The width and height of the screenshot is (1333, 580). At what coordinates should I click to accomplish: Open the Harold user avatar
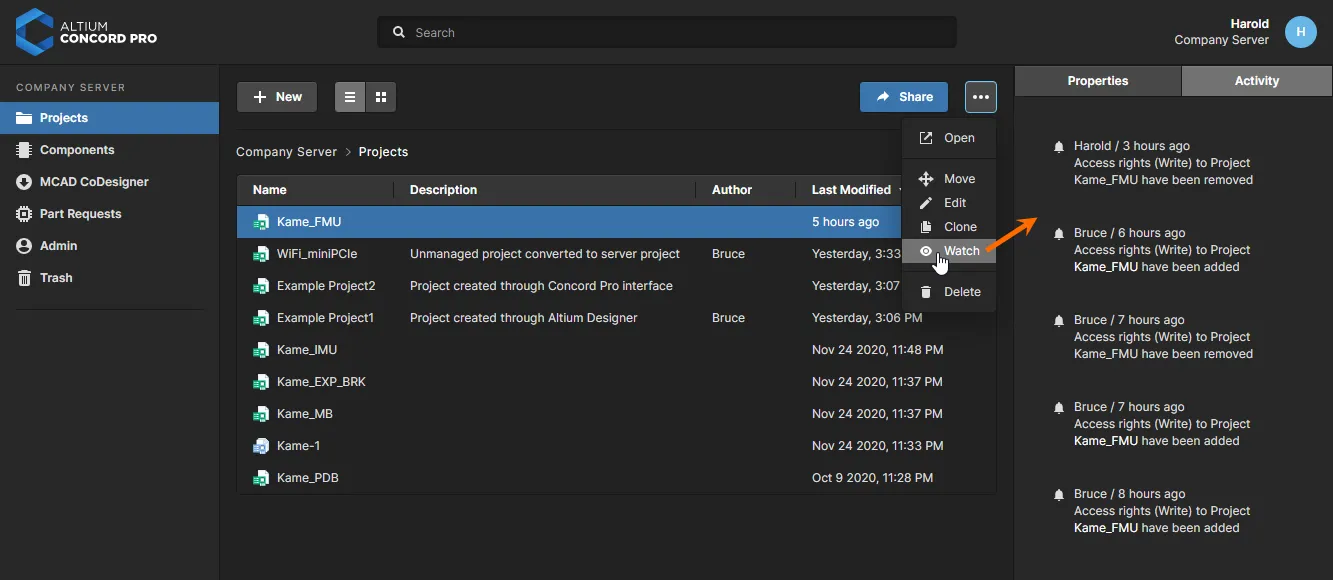1300,32
